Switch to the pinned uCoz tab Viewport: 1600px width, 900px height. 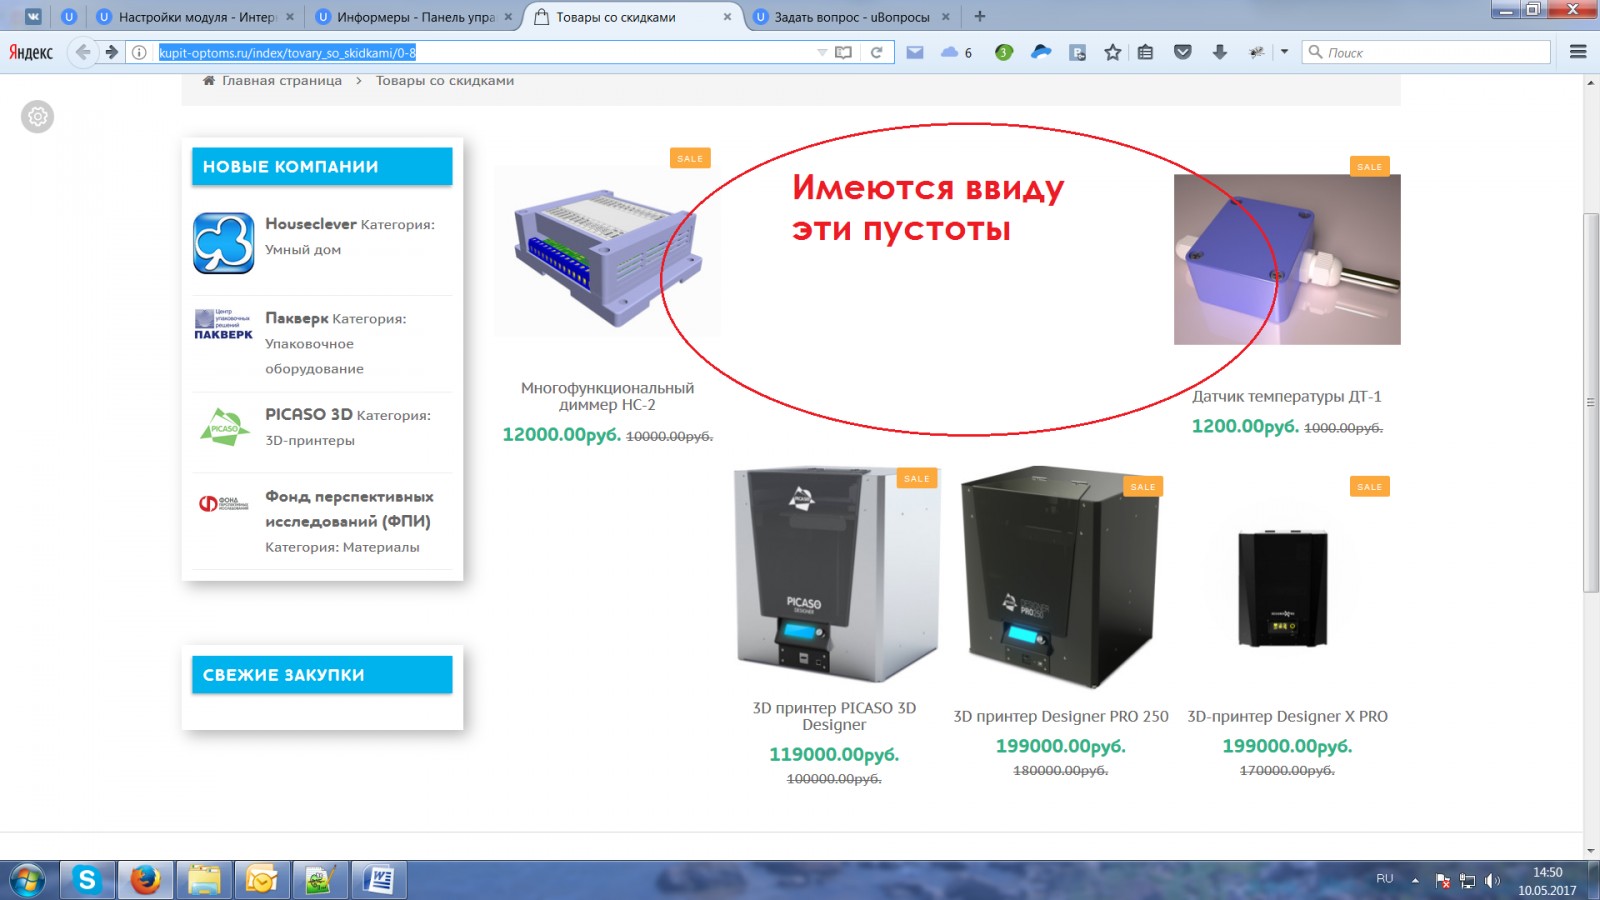pos(69,17)
